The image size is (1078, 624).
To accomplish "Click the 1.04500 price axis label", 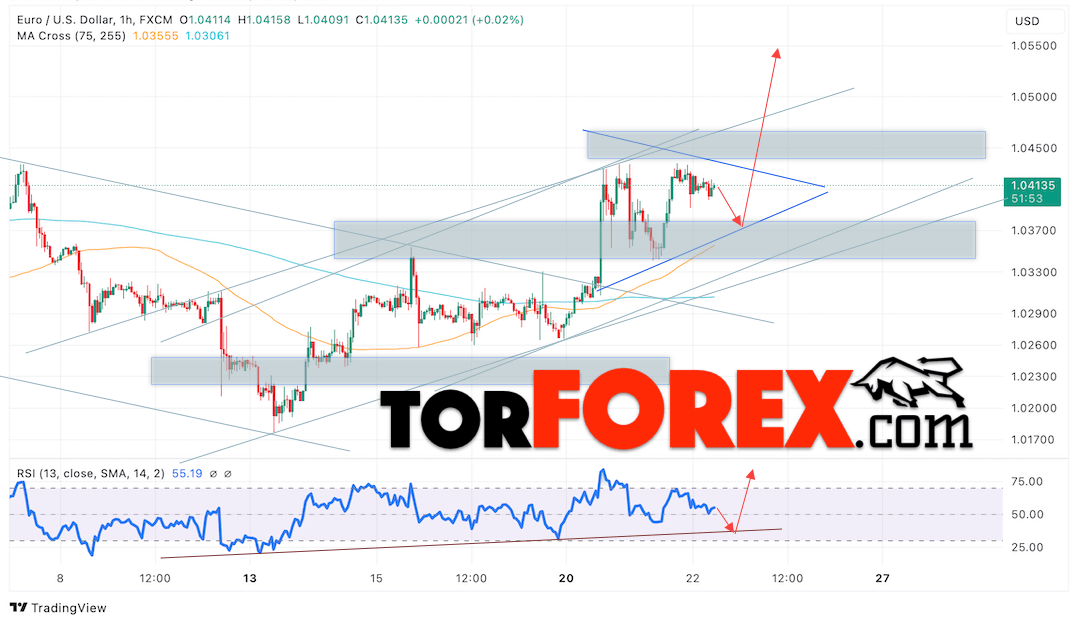I will (x=1034, y=148).
